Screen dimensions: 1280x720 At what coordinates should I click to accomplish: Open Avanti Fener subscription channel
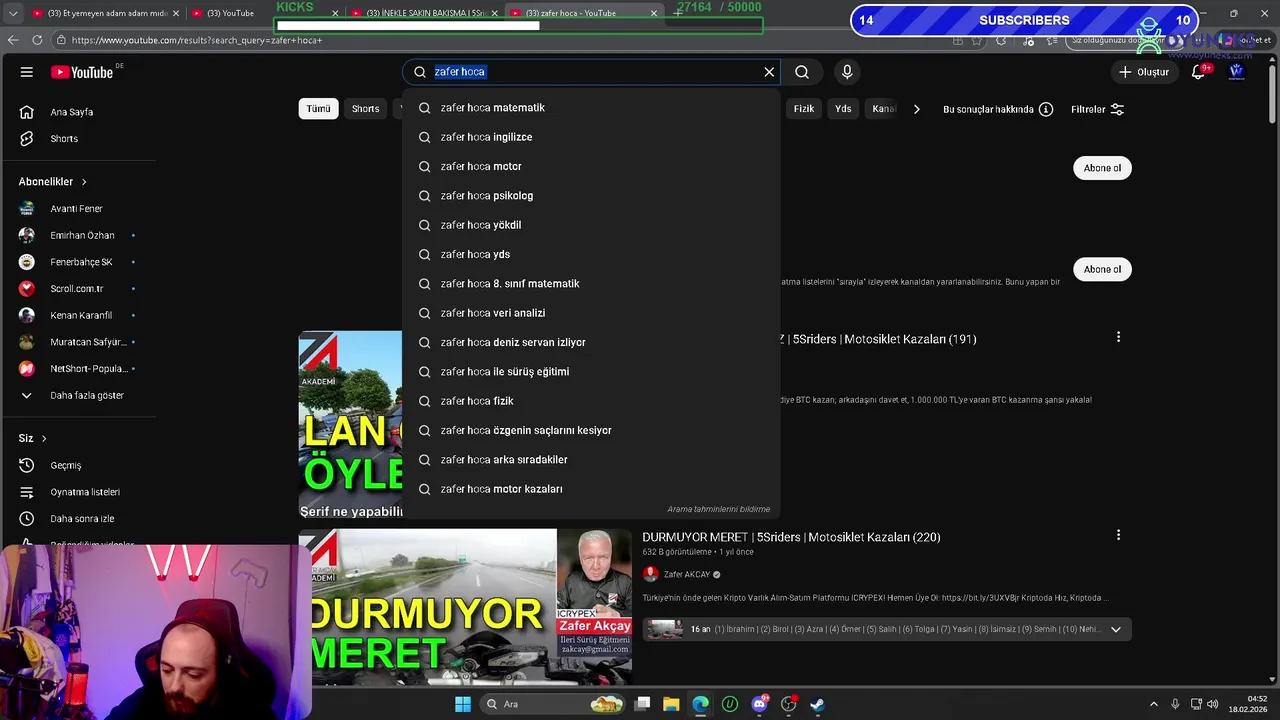coord(78,209)
